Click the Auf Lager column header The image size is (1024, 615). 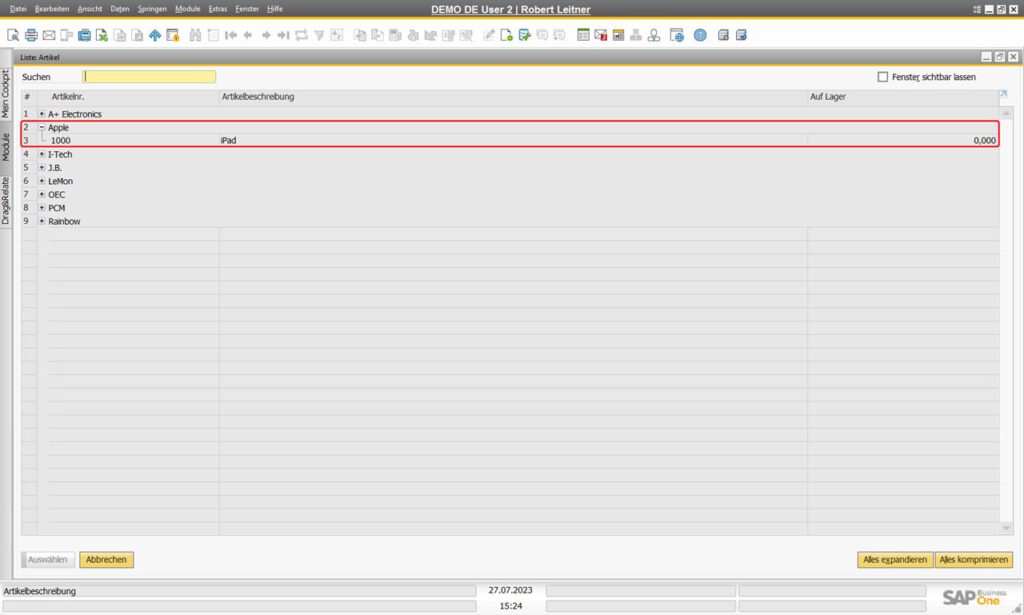pos(828,97)
